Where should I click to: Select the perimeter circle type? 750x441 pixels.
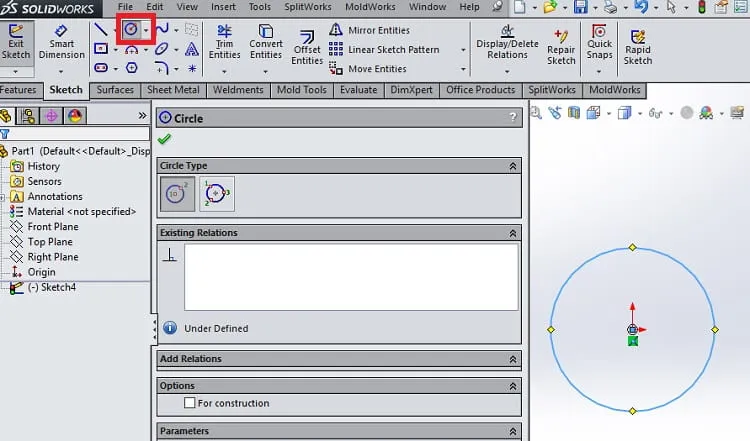click(x=217, y=194)
